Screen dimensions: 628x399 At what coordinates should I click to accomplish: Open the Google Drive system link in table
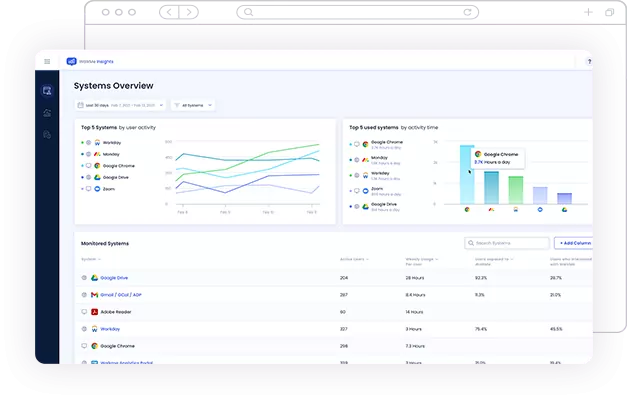coord(114,278)
